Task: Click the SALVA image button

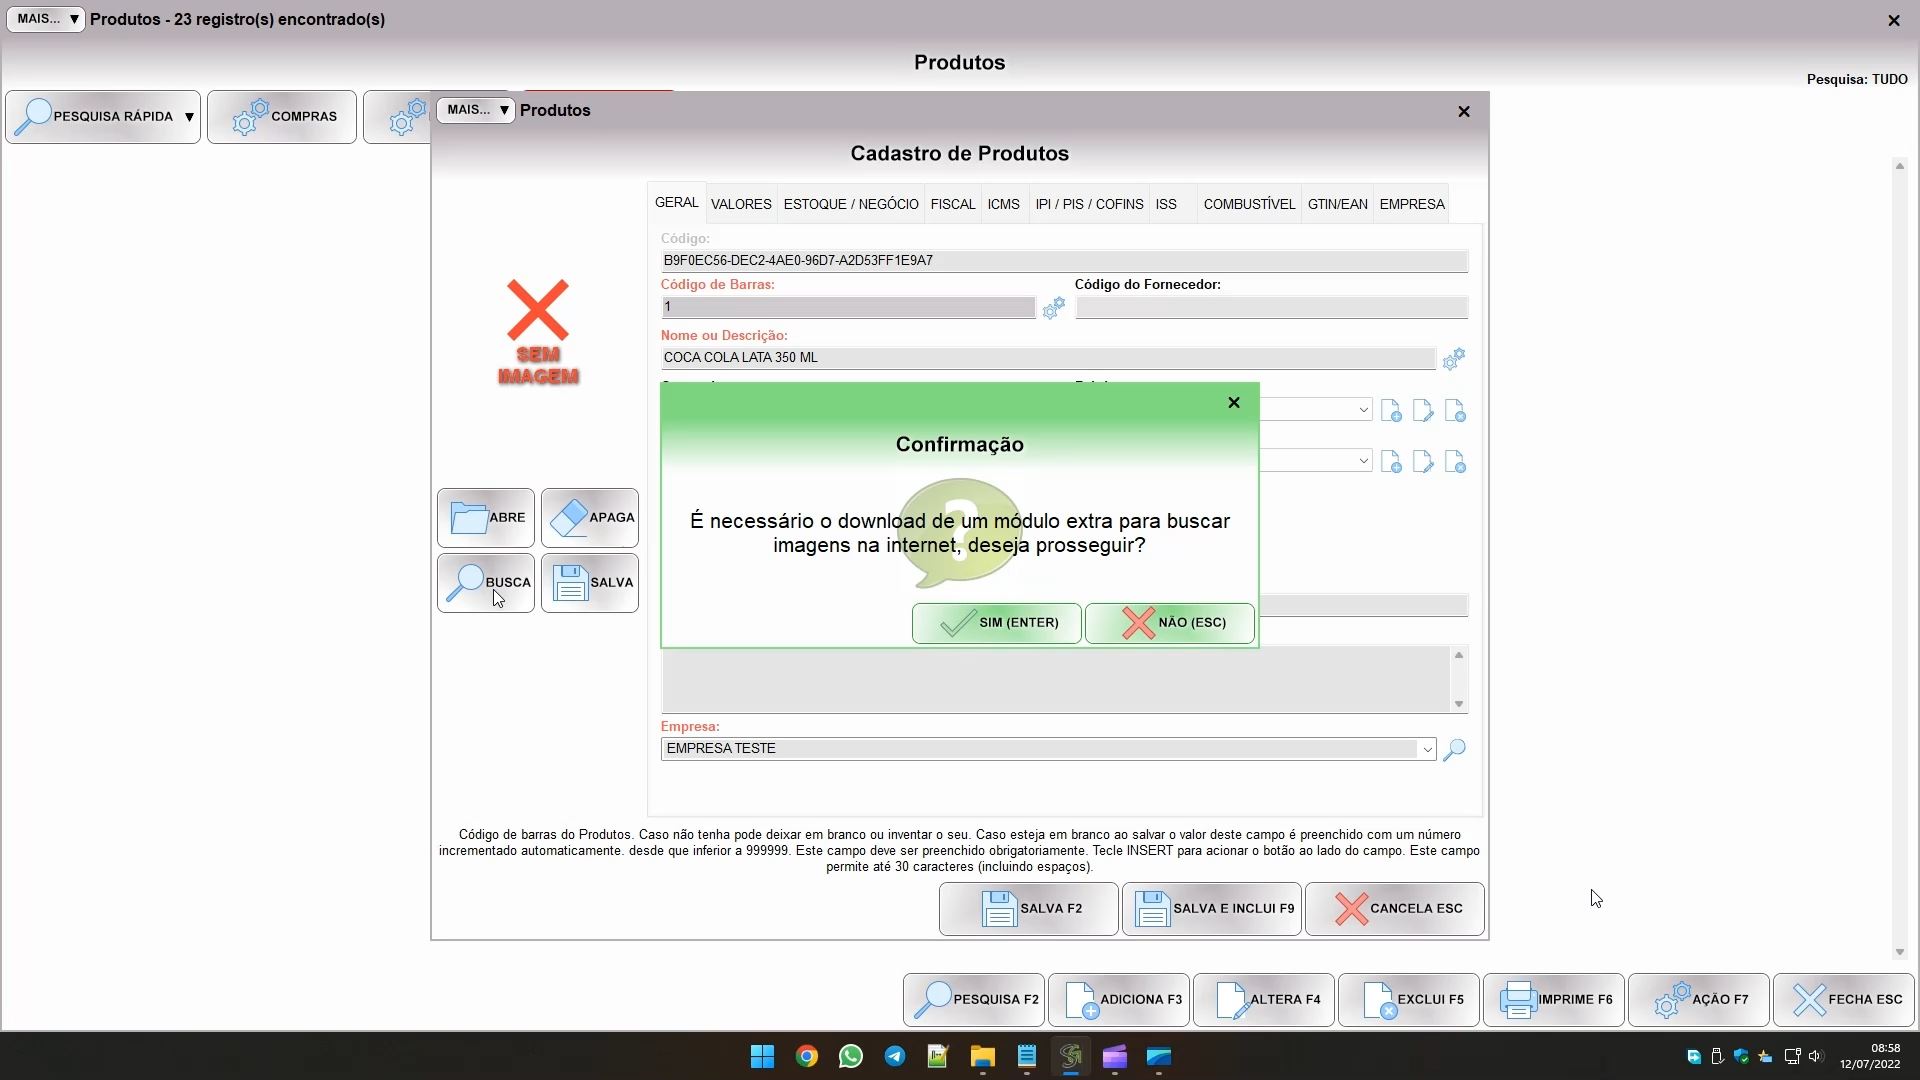Action: [x=590, y=582]
